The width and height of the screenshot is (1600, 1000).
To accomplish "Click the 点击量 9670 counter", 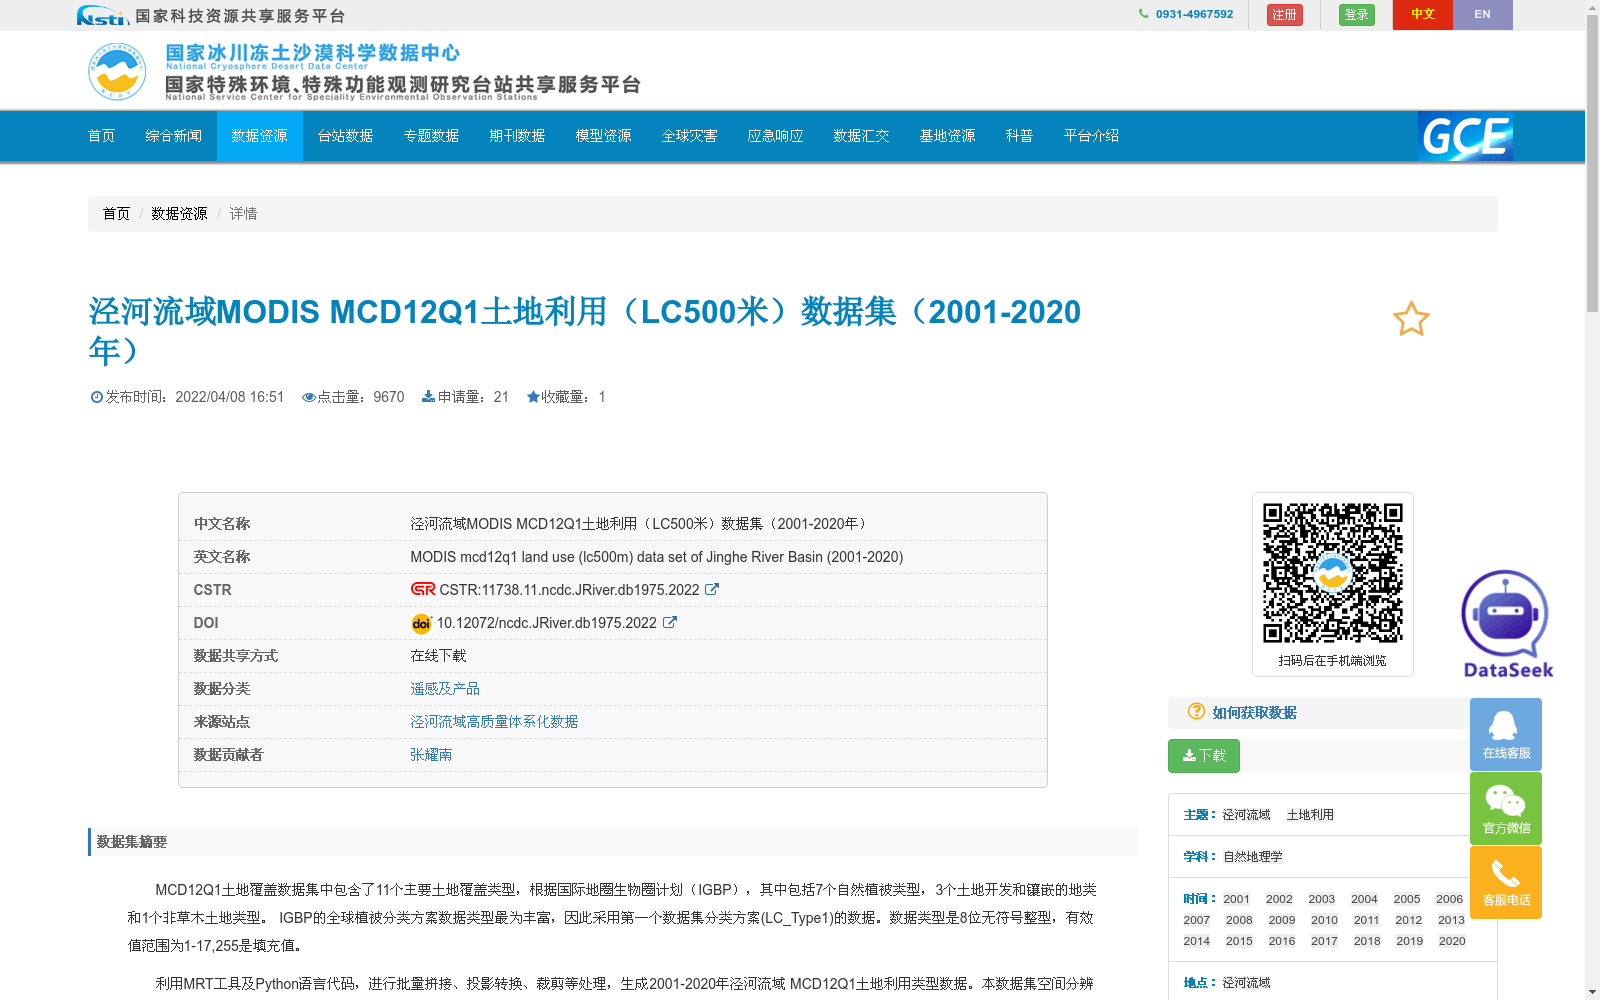I will pos(353,397).
